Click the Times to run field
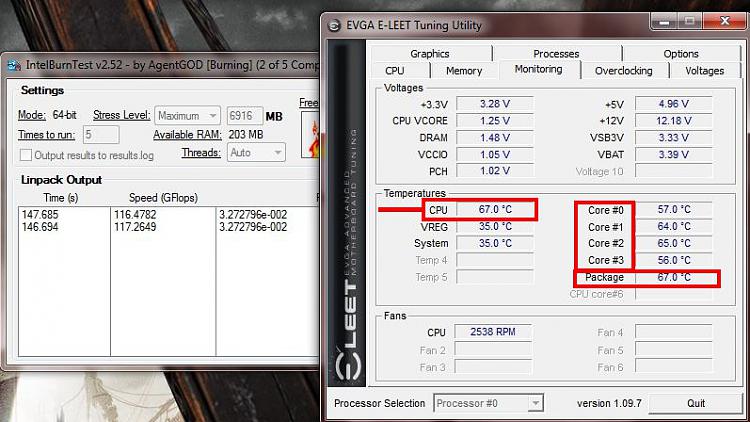Viewport: 750px width, 422px height. tap(101, 135)
